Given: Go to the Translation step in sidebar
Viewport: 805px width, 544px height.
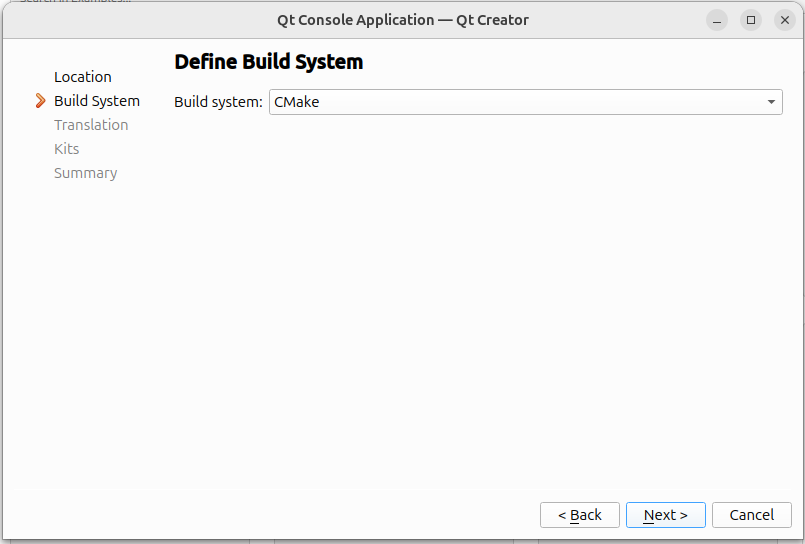Looking at the screenshot, I should pyautogui.click(x=91, y=125).
